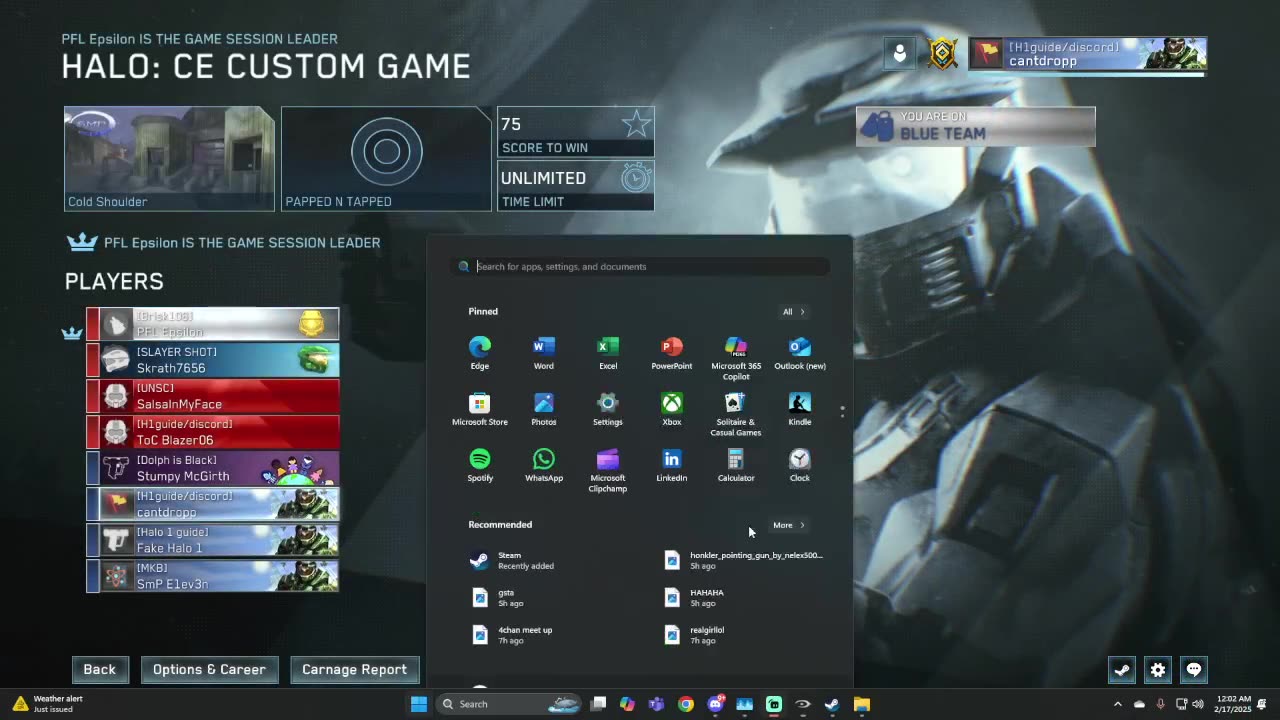Open Options & Career

coord(209,670)
